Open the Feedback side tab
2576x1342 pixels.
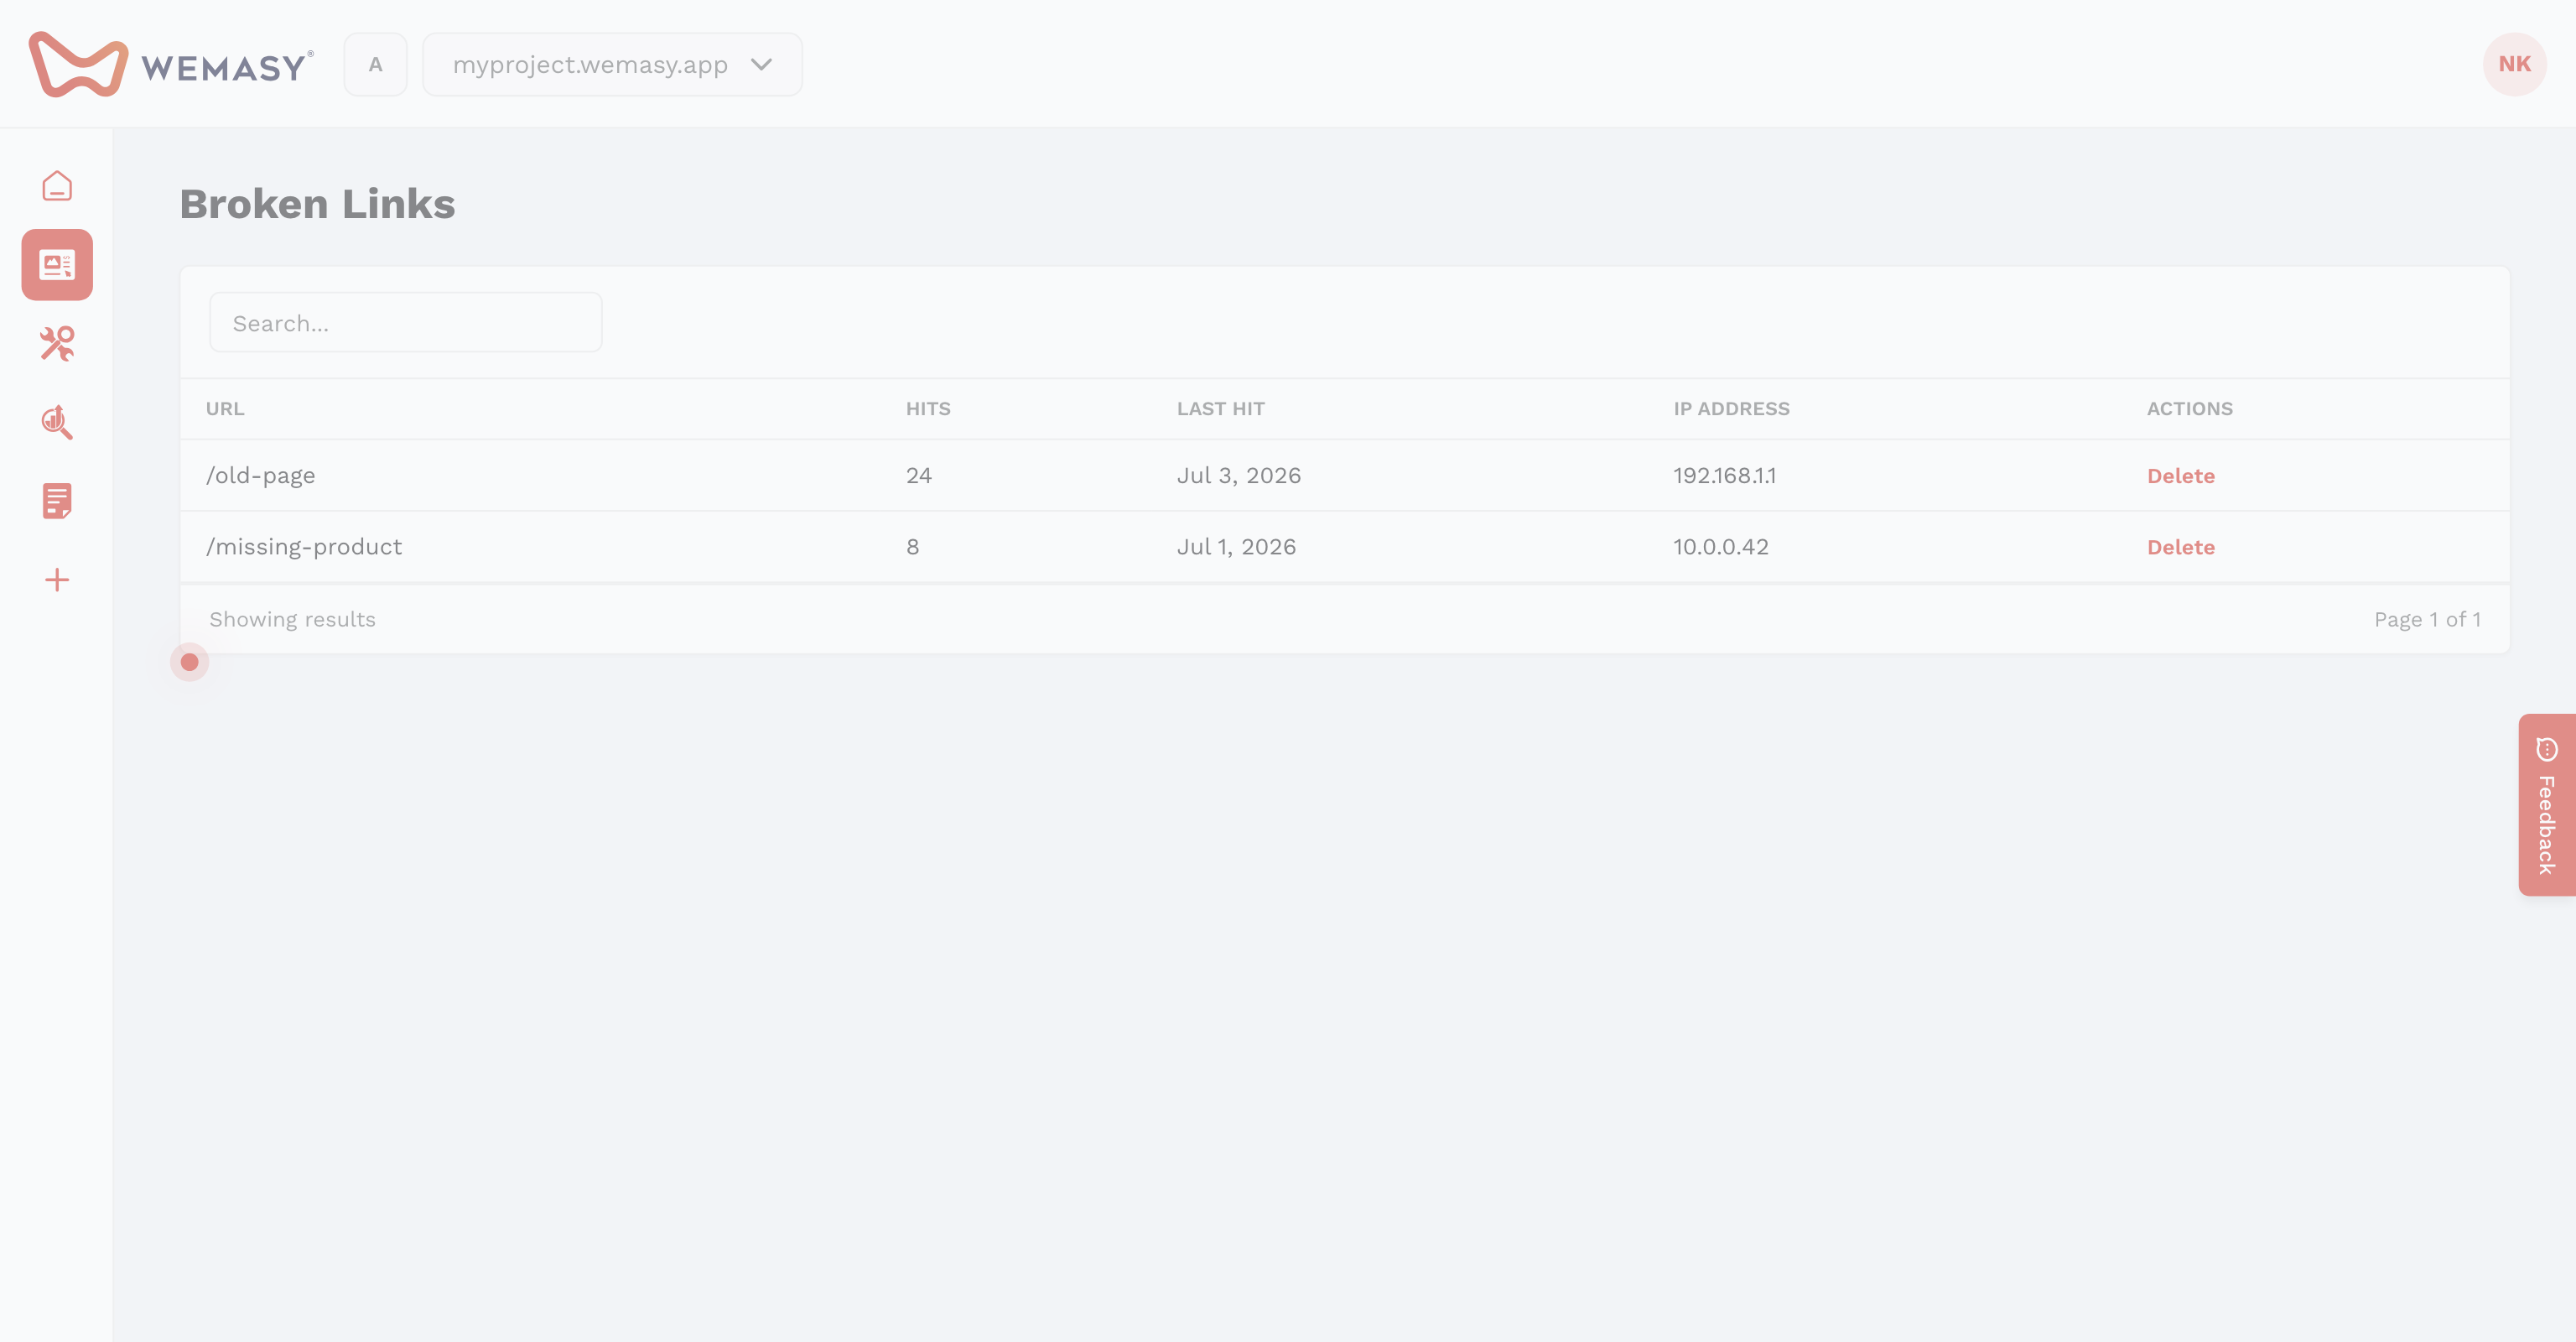(x=2546, y=805)
